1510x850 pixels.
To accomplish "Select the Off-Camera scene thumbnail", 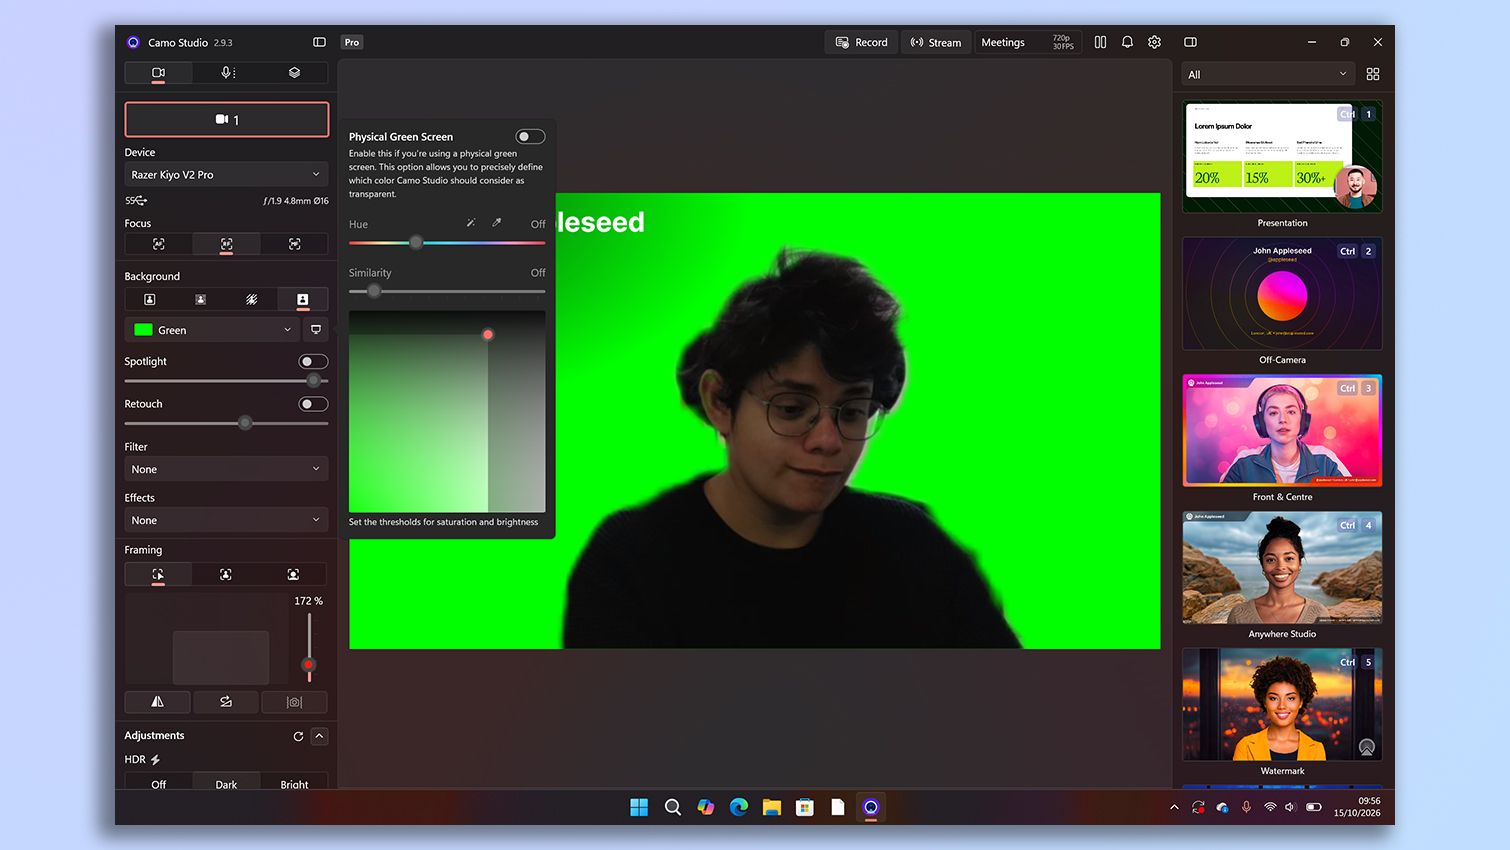I will pos(1282,293).
